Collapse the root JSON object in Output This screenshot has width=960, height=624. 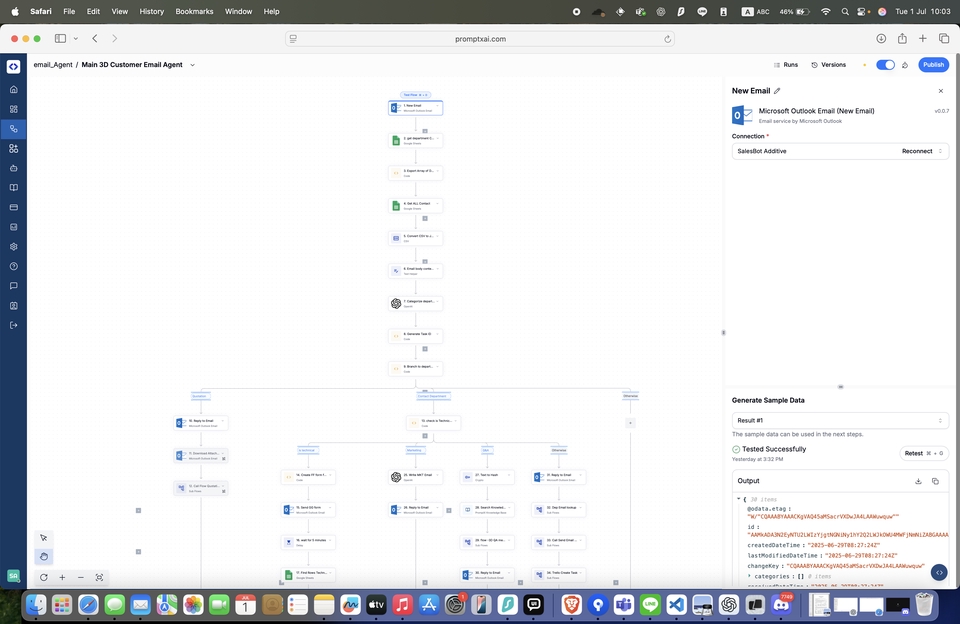739,498
